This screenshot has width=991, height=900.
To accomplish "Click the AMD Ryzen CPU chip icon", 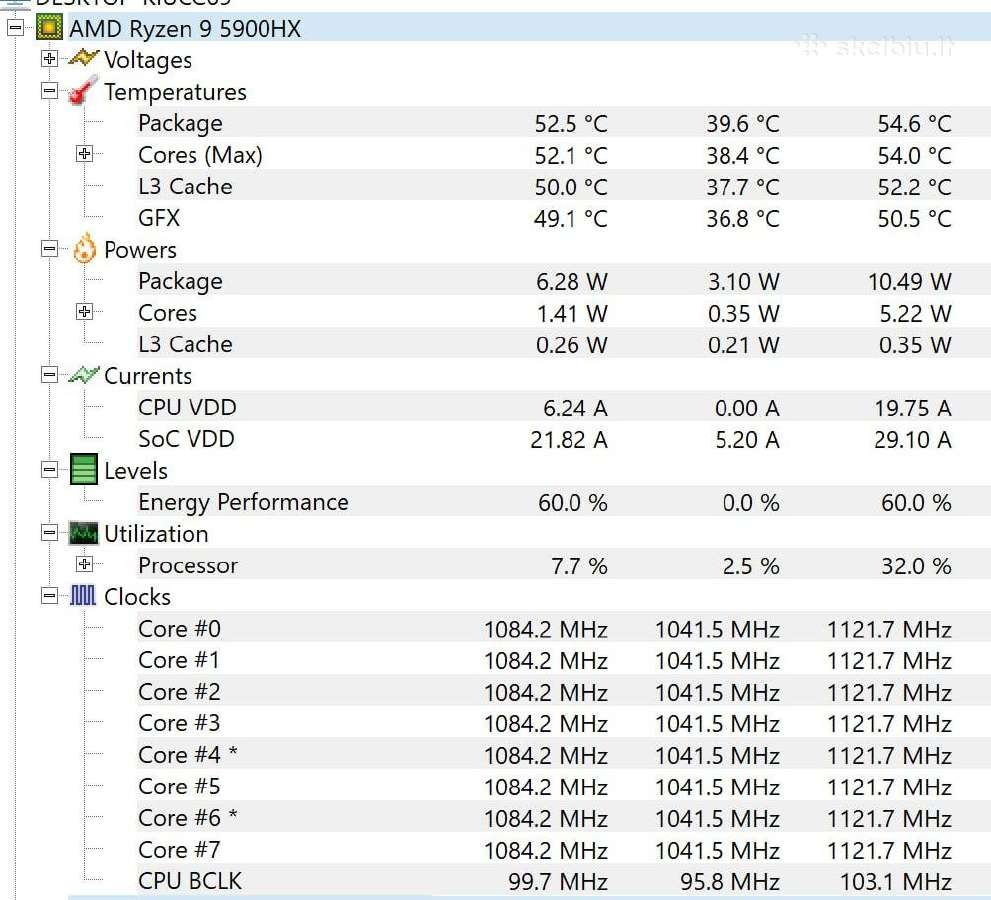I will [49, 28].
